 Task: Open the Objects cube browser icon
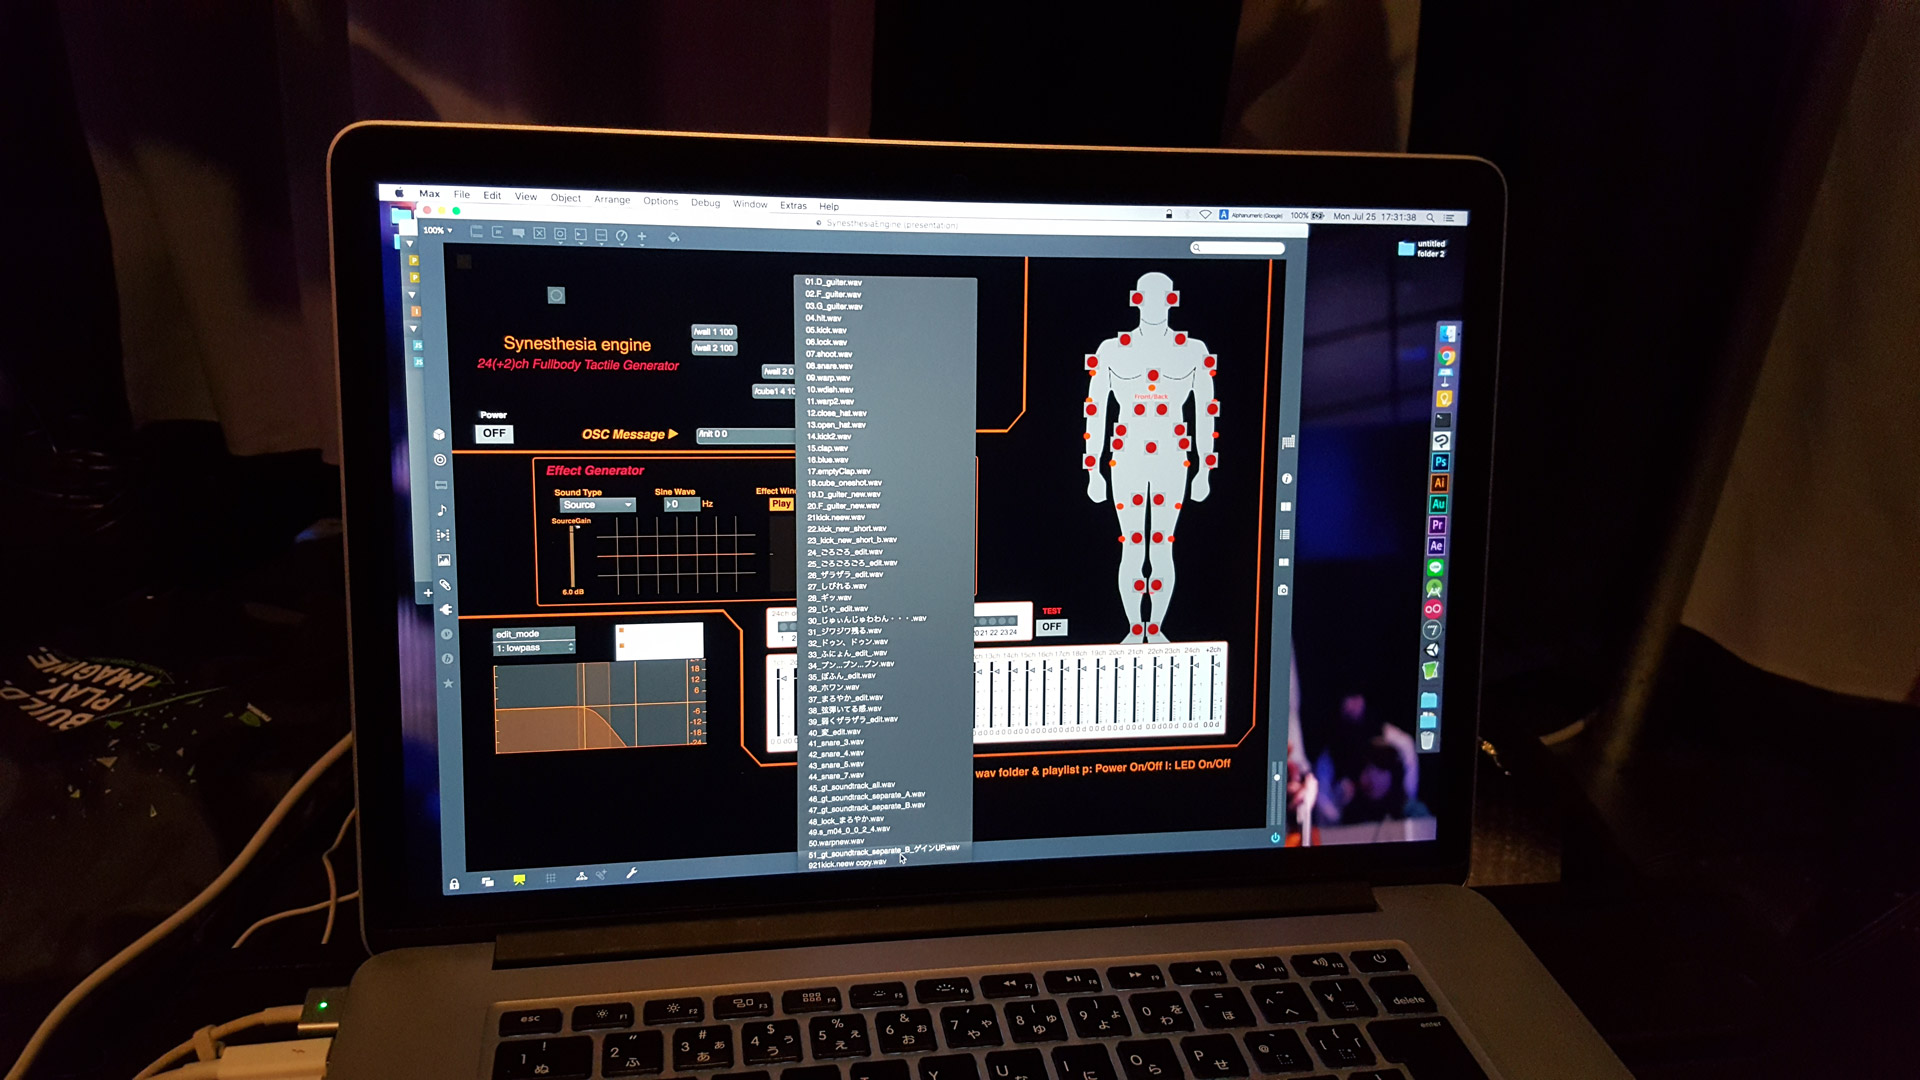[x=439, y=434]
